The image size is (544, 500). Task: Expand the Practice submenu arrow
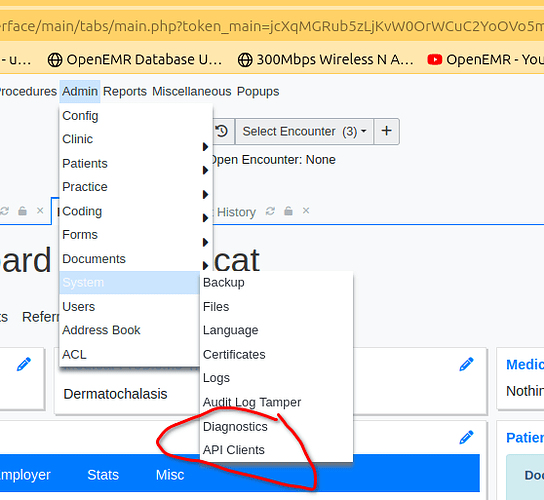click(205, 195)
